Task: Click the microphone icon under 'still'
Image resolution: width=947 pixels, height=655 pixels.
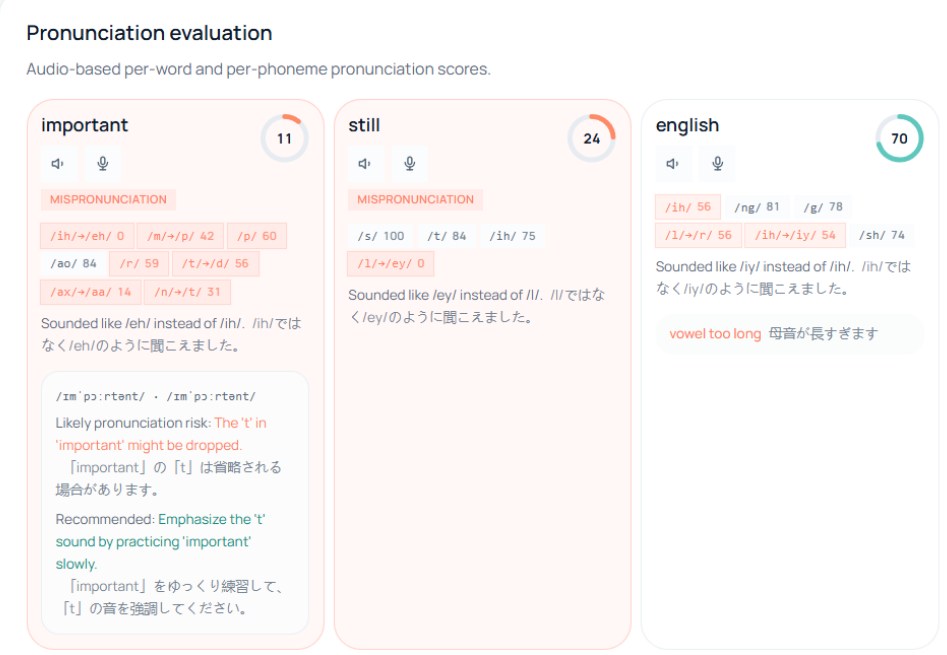Action: (x=409, y=164)
